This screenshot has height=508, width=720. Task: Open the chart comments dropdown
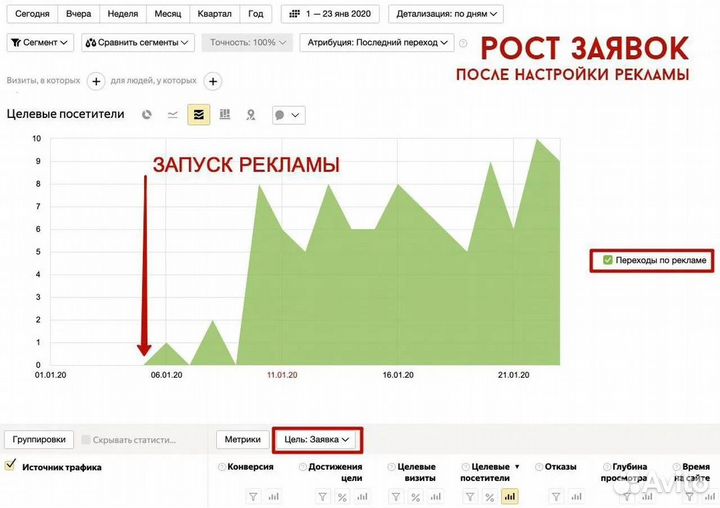(288, 115)
